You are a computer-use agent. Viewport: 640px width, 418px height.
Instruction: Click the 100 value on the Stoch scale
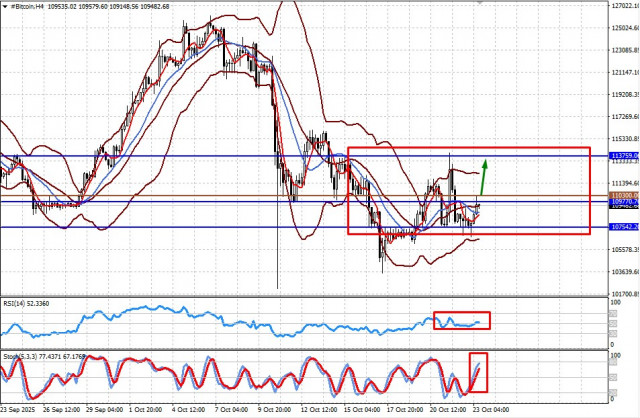(x=615, y=356)
